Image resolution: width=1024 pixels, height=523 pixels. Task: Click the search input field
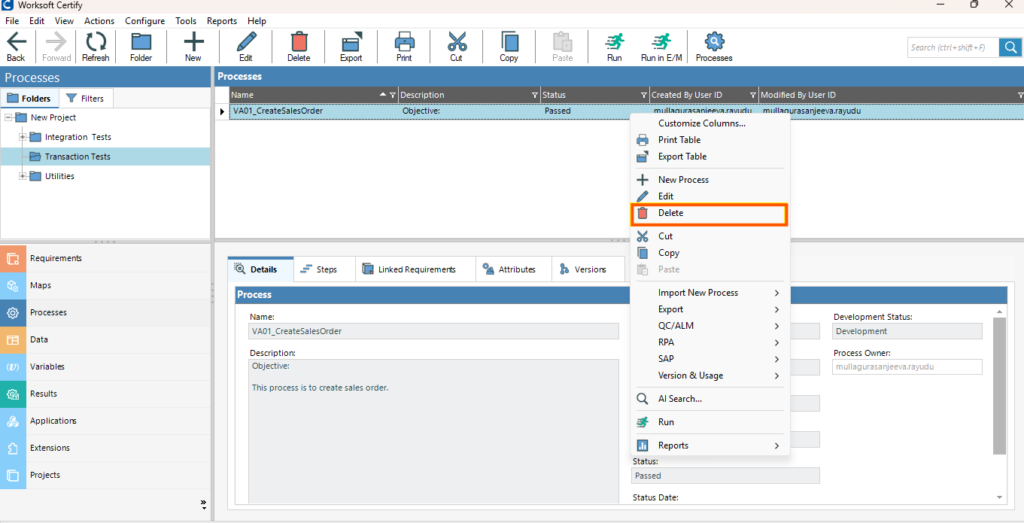[x=954, y=47]
